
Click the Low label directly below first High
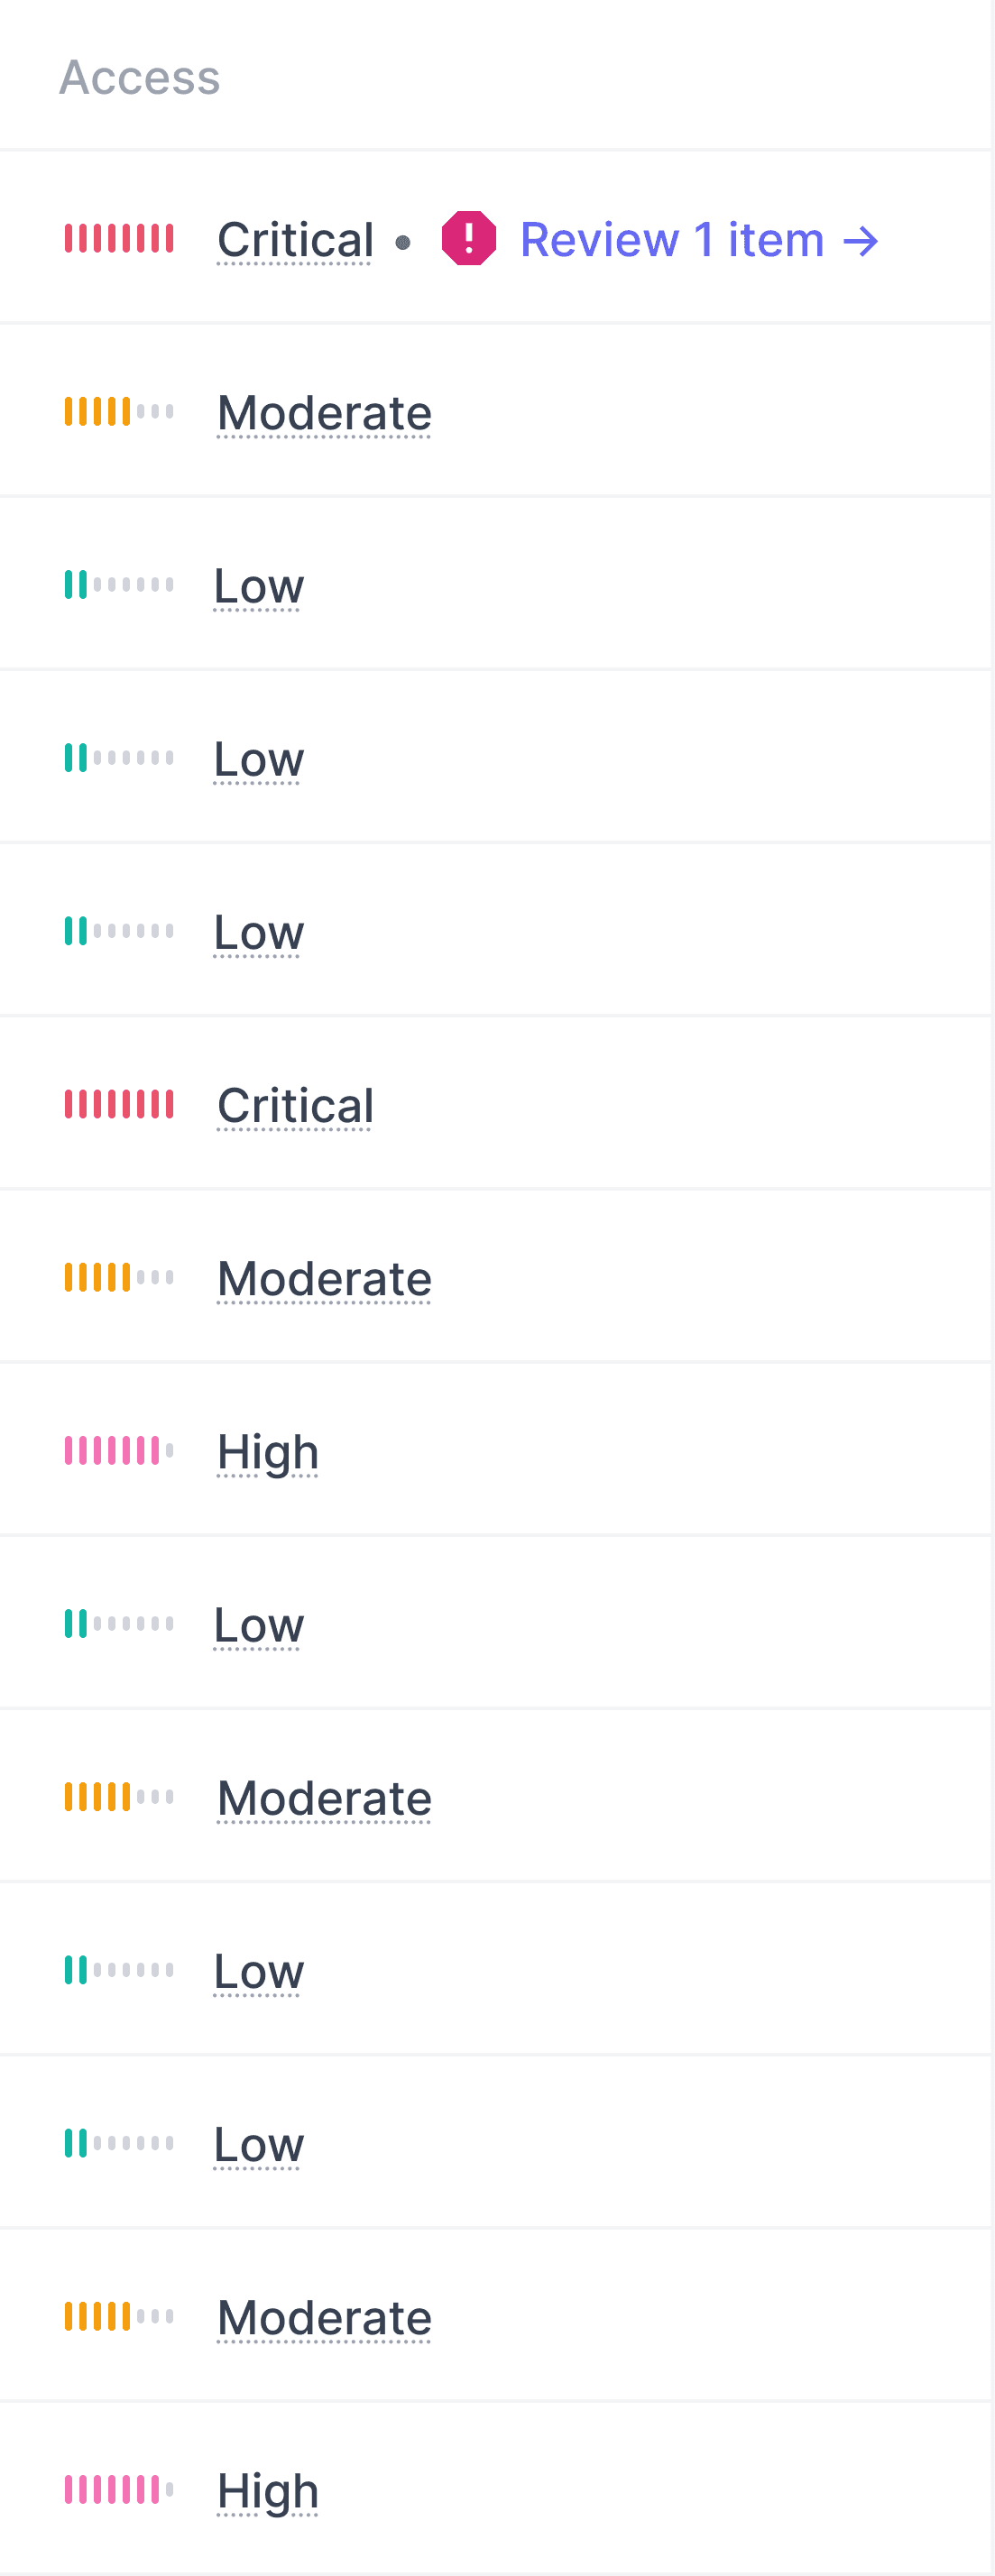(x=258, y=1625)
